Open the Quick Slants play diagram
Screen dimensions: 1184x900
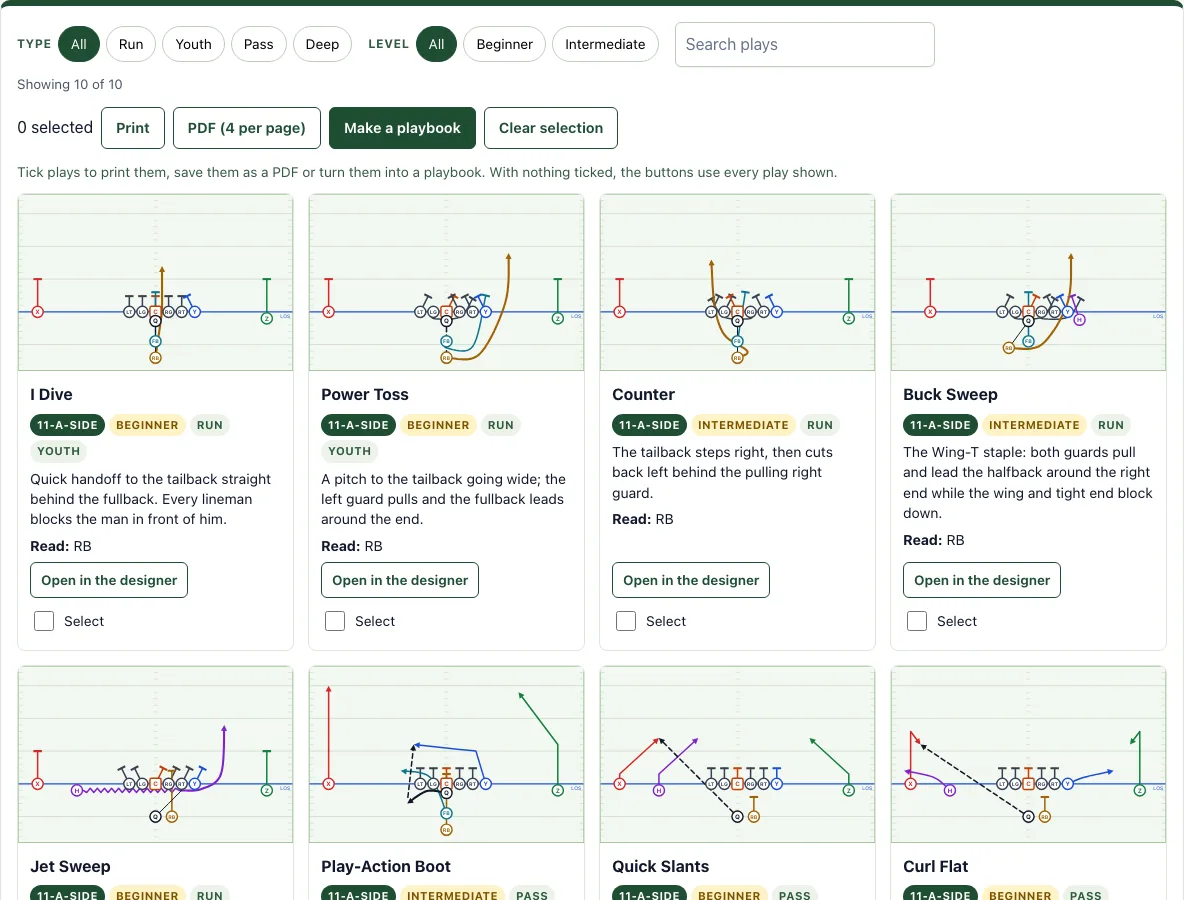pos(737,754)
